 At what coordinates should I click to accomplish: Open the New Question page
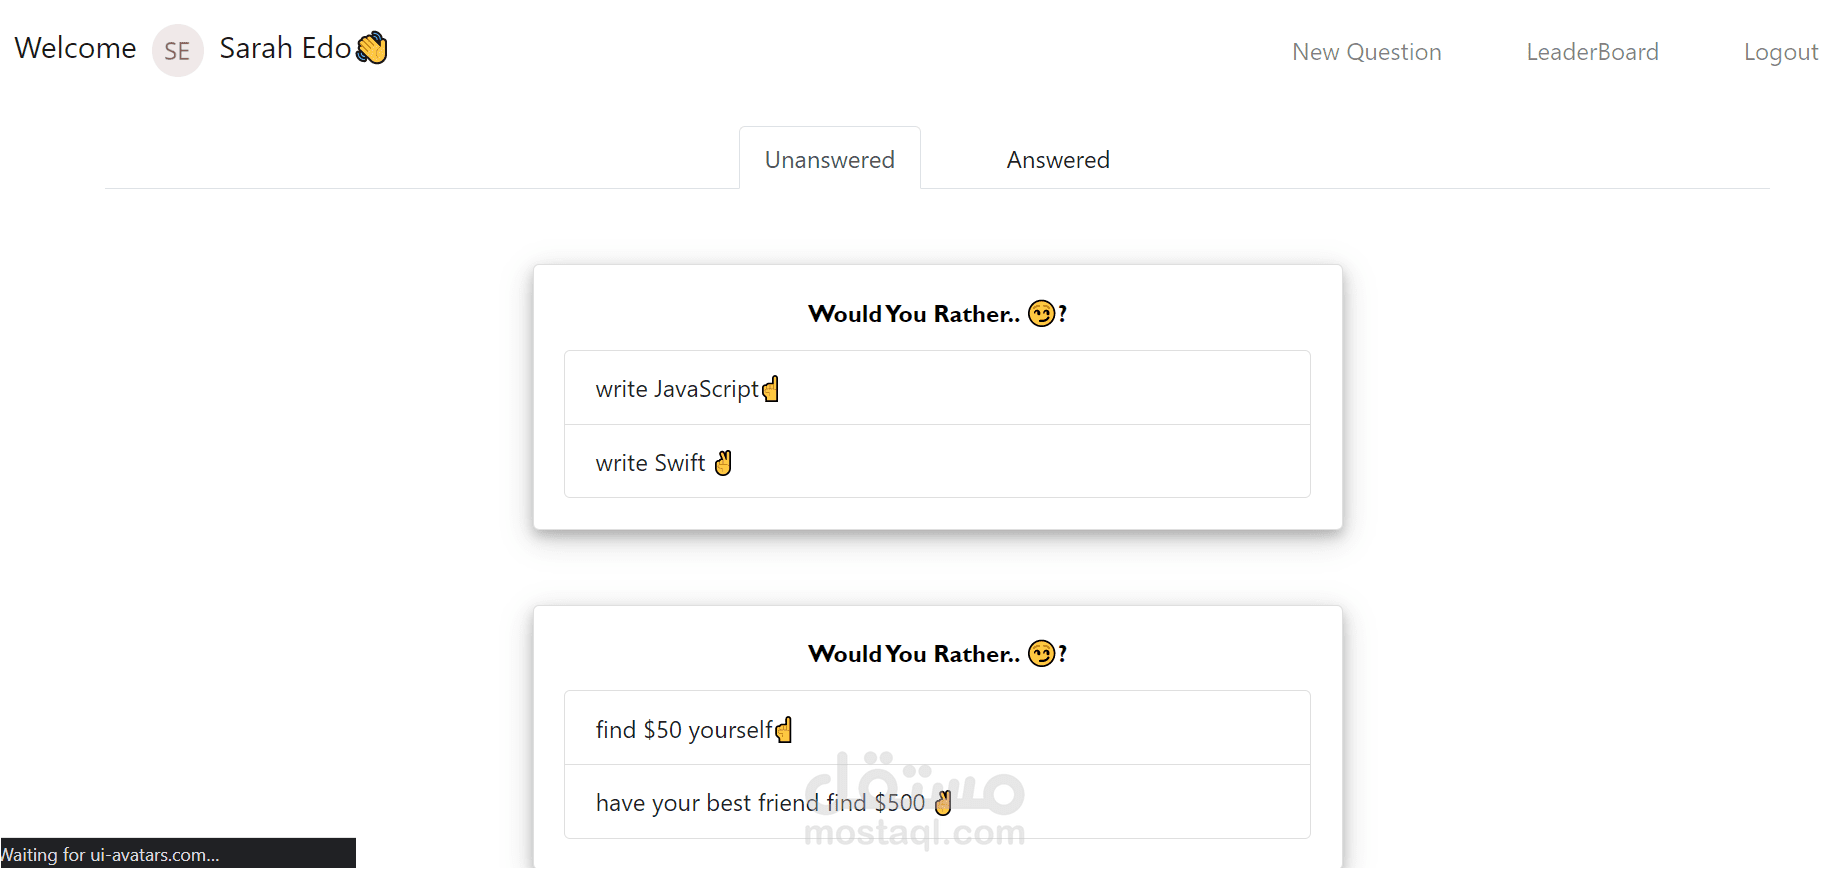pyautogui.click(x=1367, y=51)
